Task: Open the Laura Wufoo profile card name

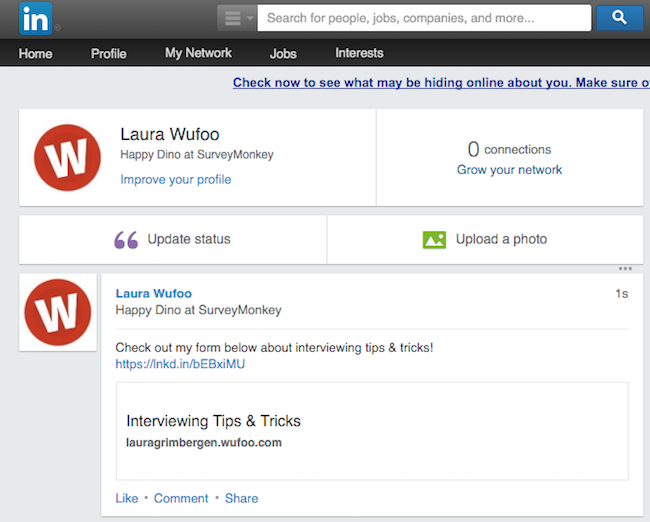Action: tap(170, 134)
